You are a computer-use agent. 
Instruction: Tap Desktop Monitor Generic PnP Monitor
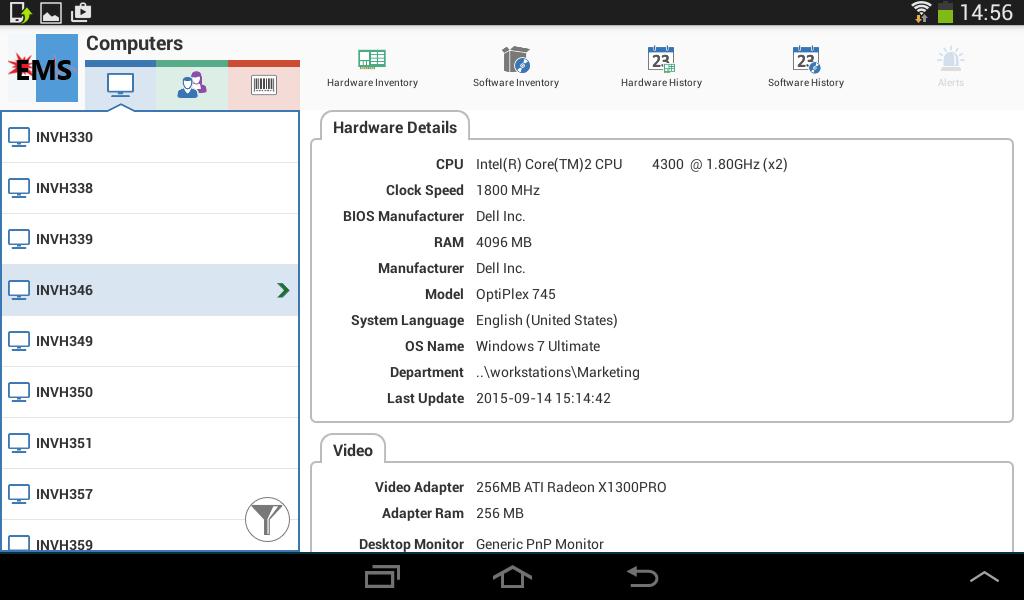coord(539,544)
